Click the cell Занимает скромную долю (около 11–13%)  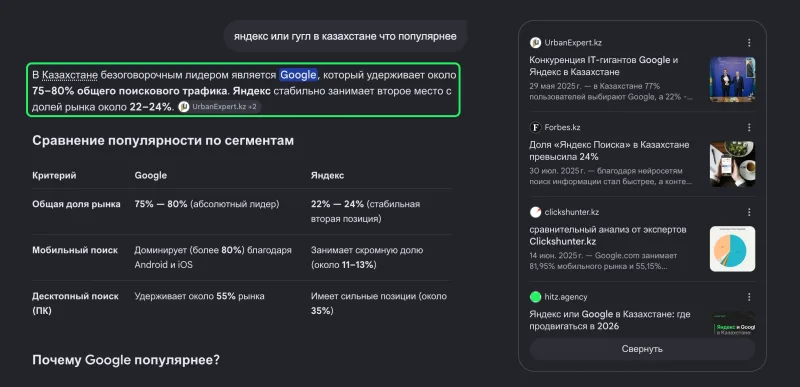(x=367, y=257)
